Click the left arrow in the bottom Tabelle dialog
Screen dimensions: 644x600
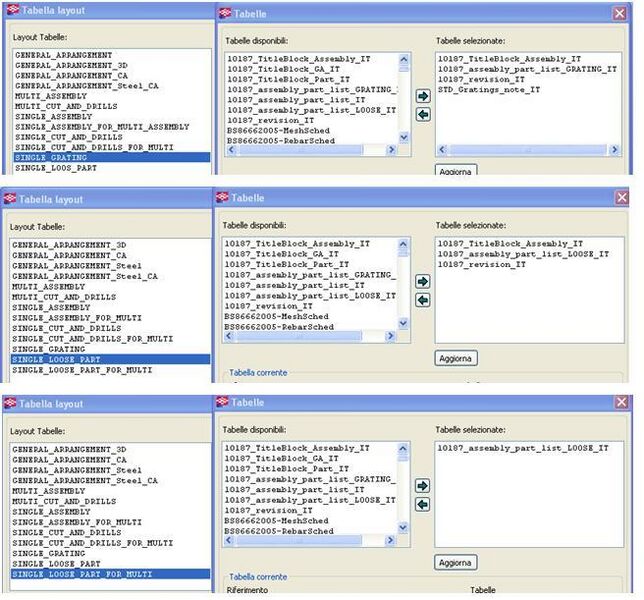point(422,503)
